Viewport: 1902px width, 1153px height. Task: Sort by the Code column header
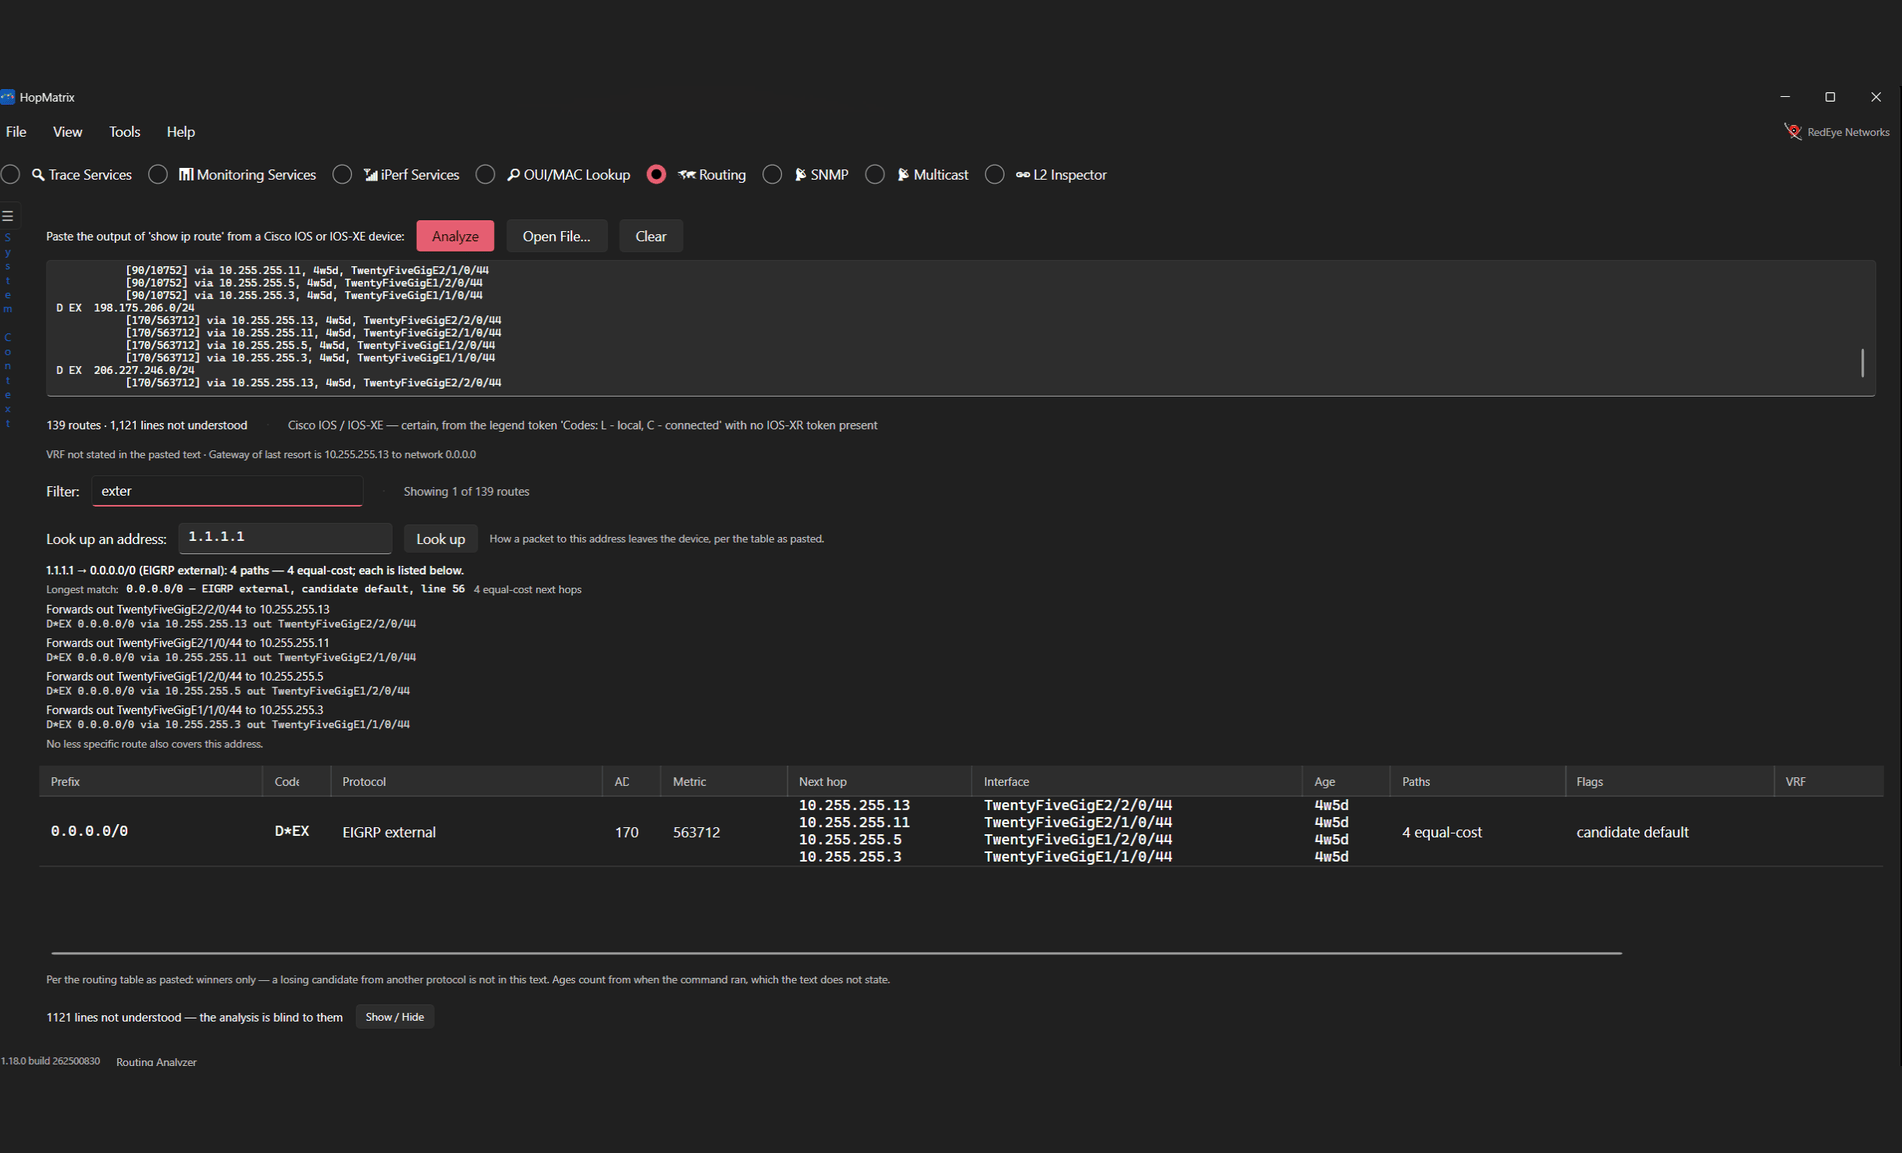(x=296, y=782)
